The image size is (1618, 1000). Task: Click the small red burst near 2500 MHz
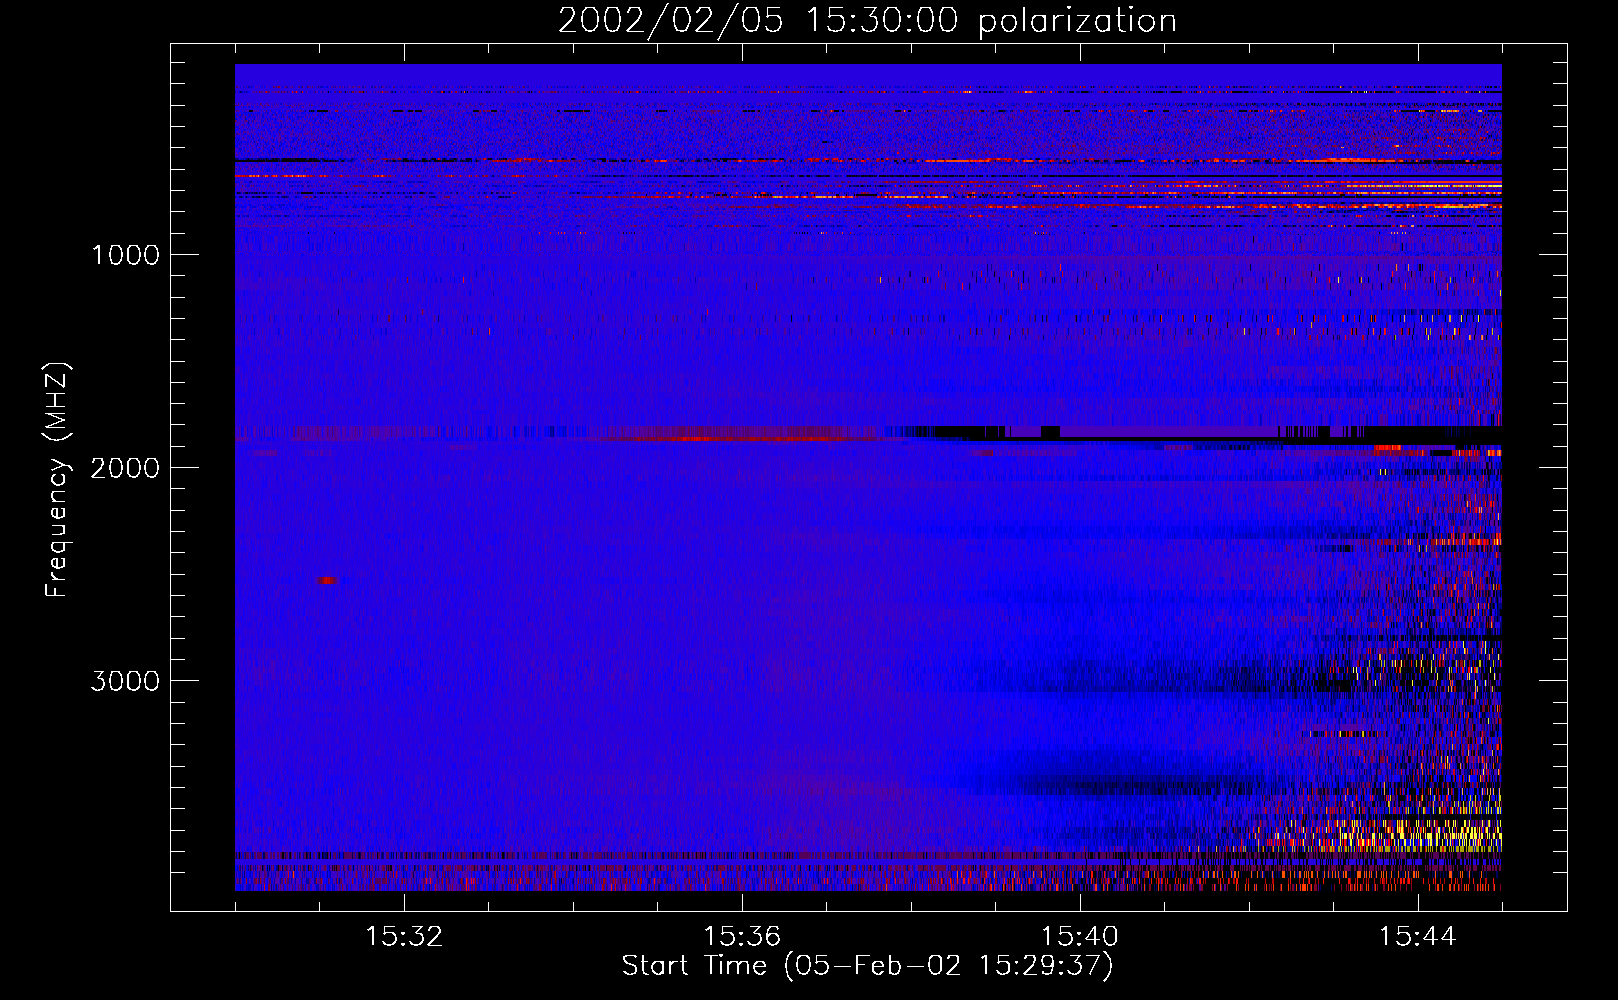327,580
